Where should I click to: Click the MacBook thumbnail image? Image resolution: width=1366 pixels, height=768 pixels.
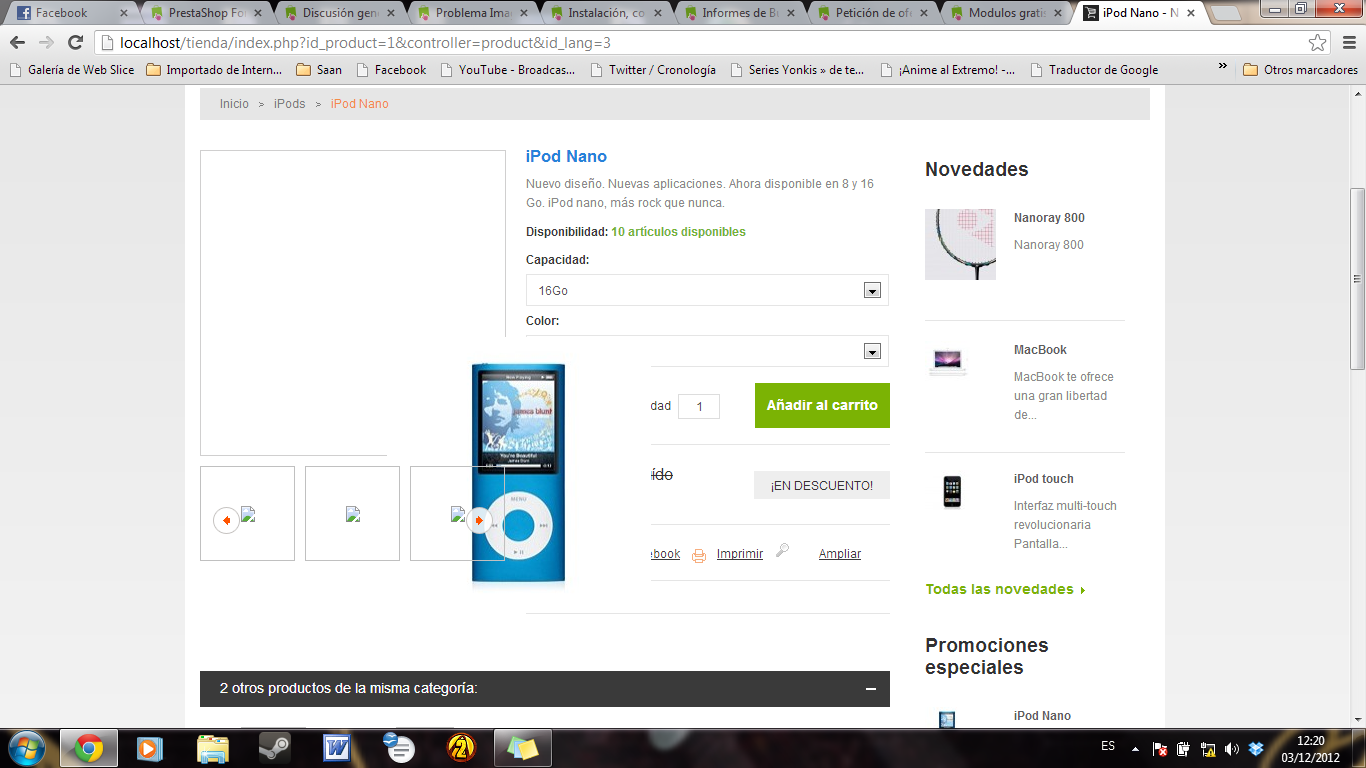tap(946, 361)
